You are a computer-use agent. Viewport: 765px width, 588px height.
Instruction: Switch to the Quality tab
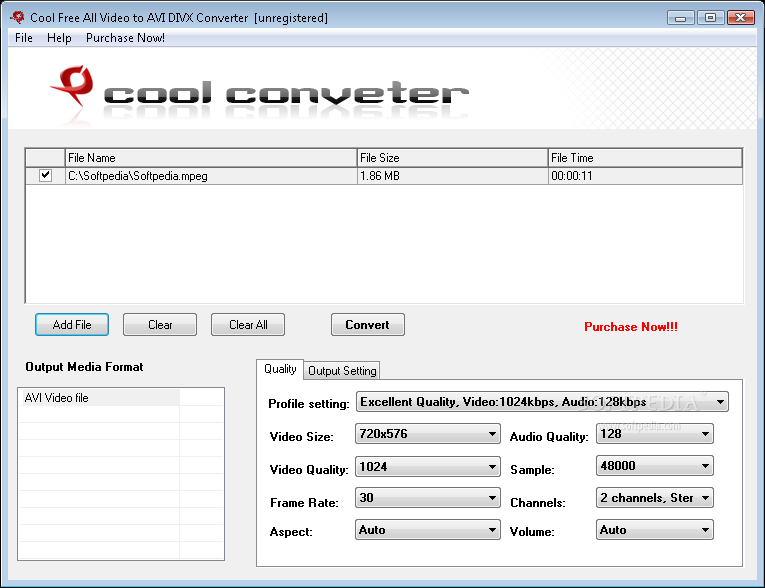coord(280,369)
